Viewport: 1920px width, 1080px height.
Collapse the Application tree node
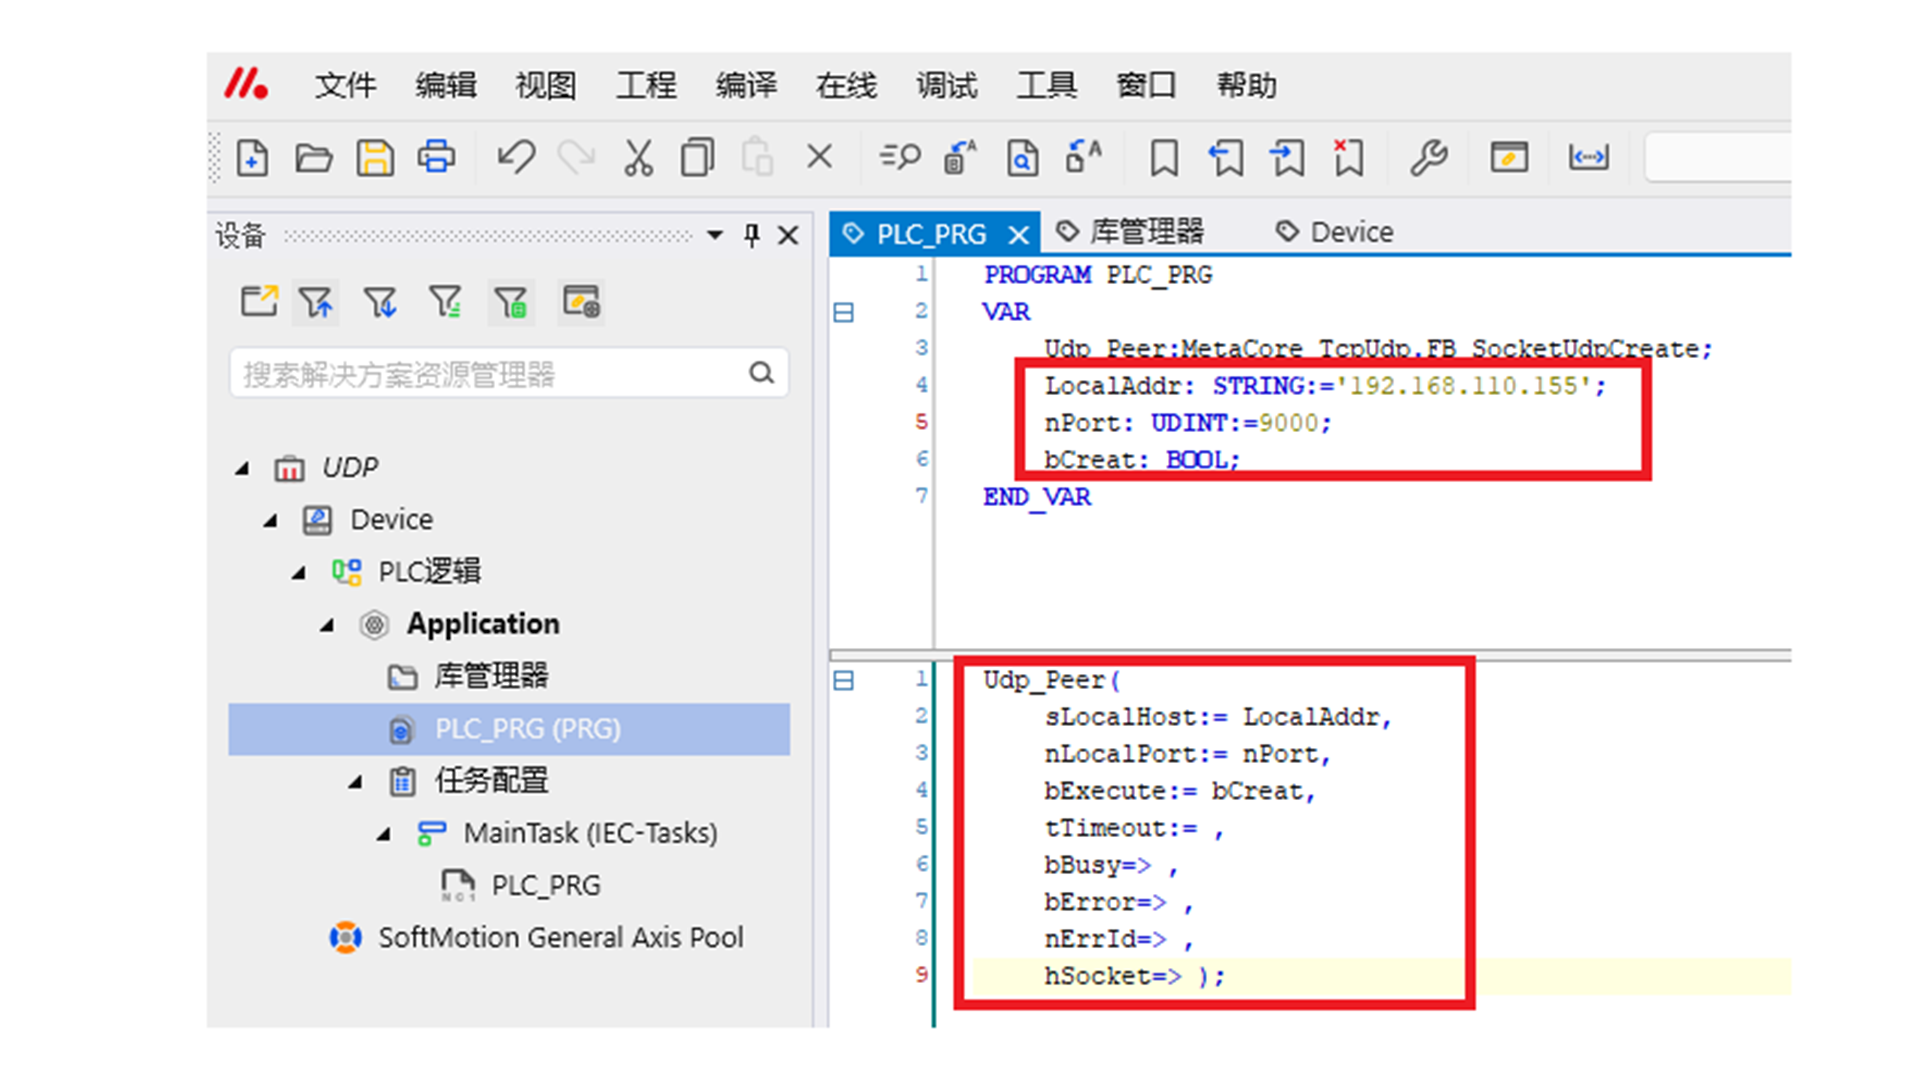click(x=327, y=625)
